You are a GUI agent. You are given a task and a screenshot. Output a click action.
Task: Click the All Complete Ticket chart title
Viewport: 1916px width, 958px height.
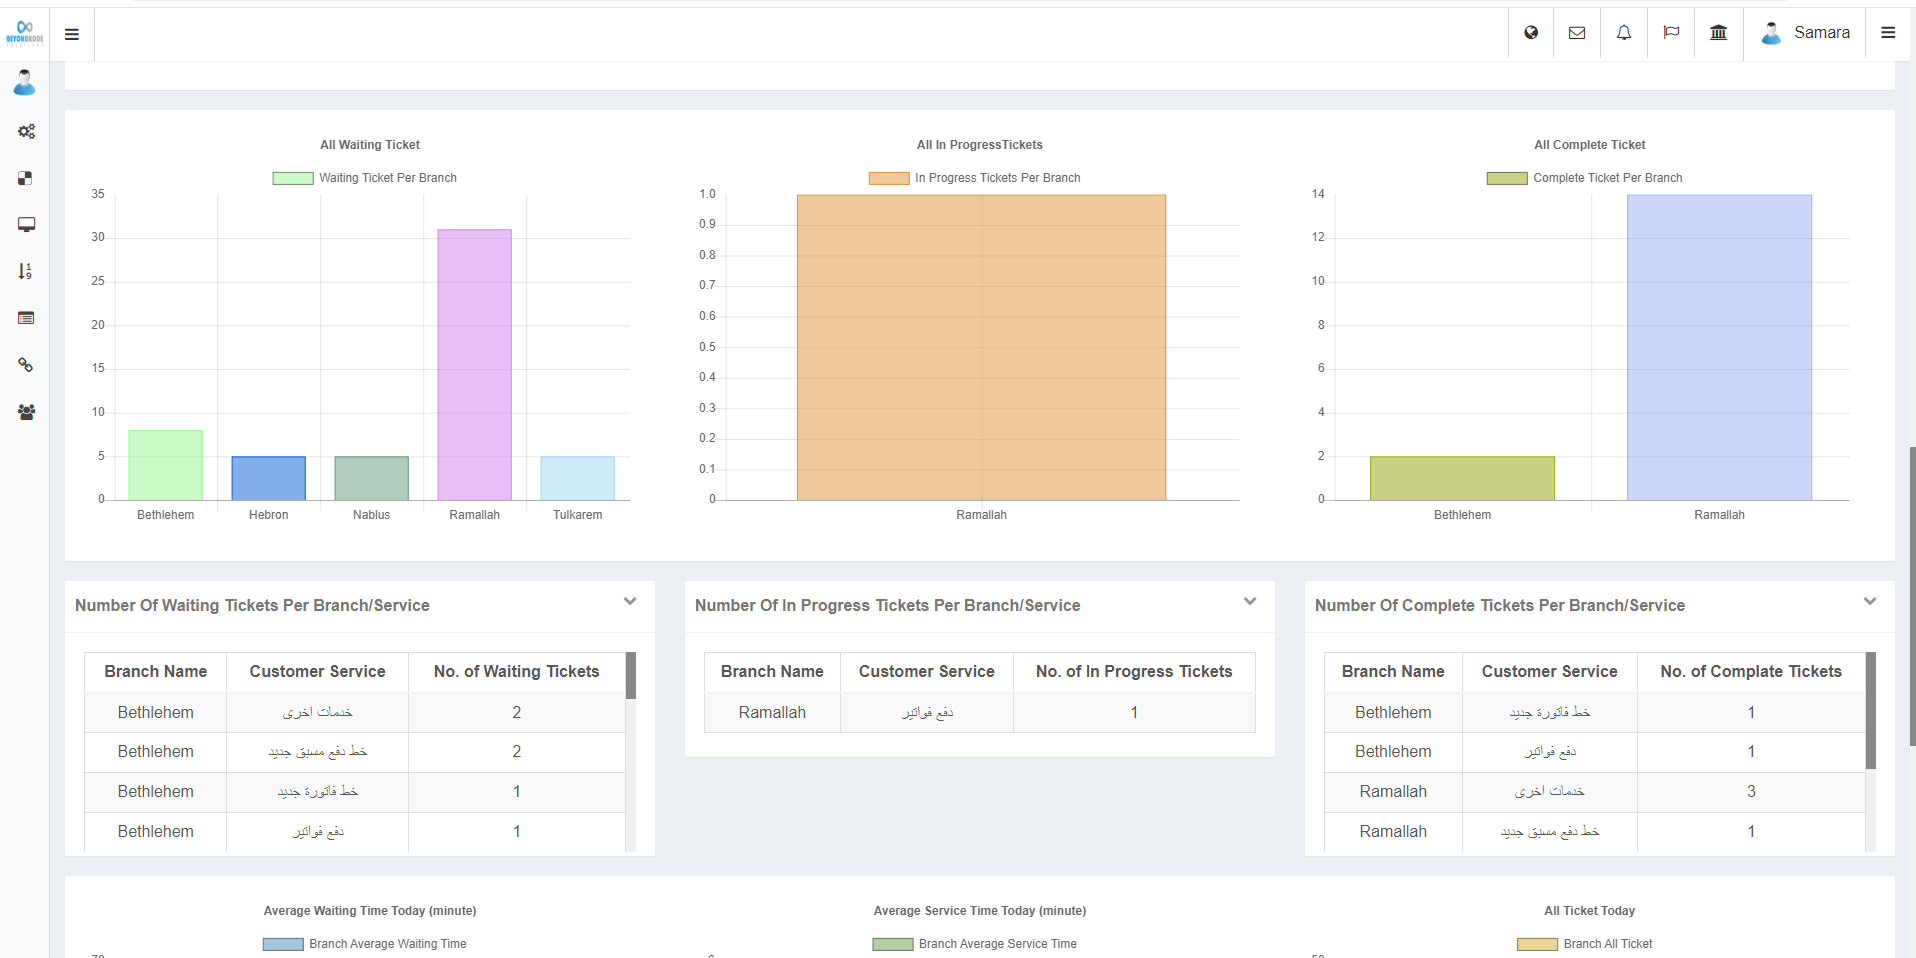point(1590,145)
